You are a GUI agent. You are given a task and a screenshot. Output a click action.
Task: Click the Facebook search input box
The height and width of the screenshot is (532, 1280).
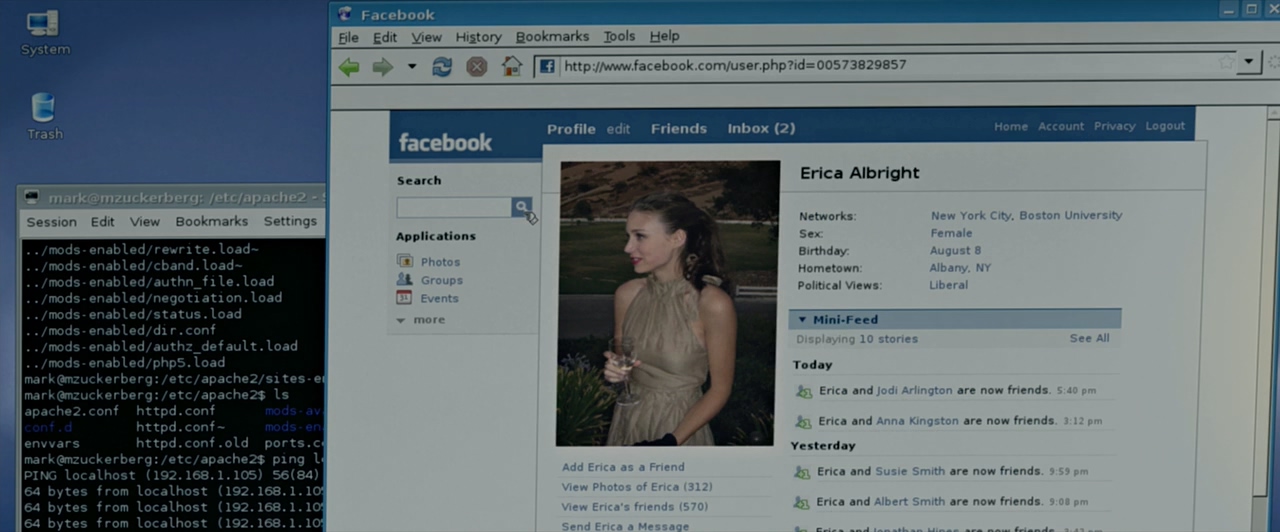(454, 207)
